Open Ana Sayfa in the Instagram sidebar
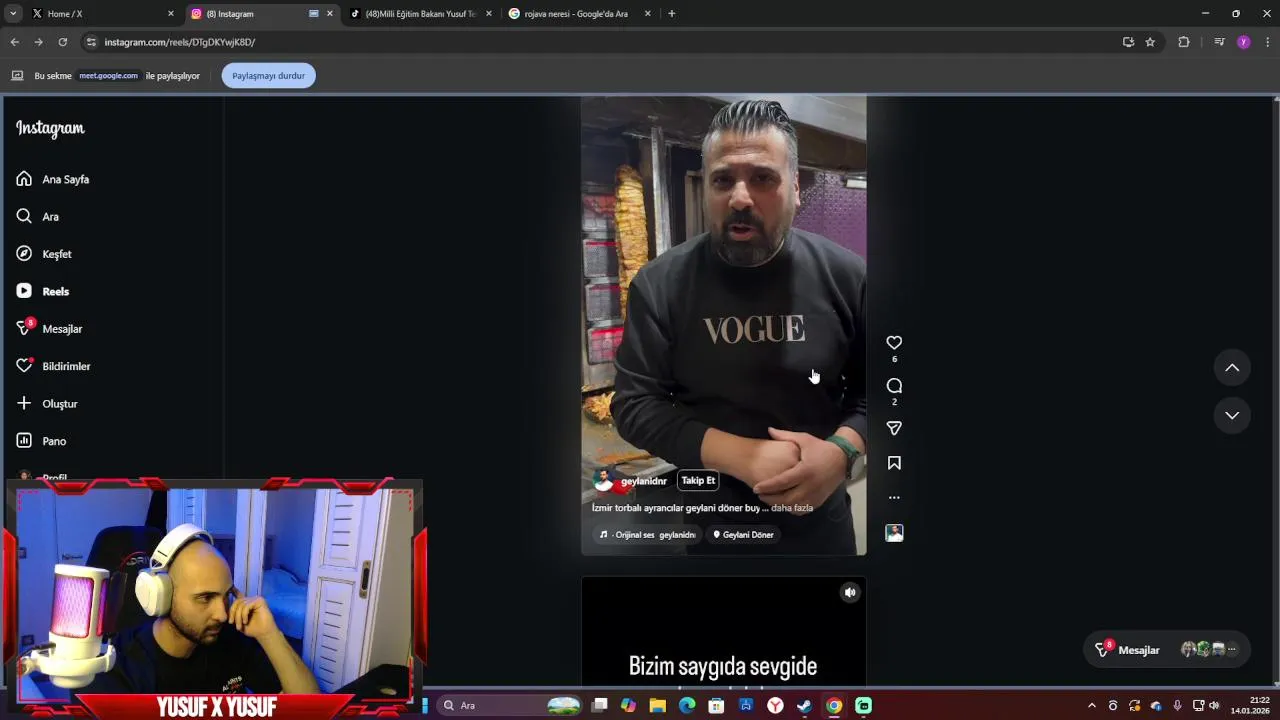This screenshot has width=1280, height=720. tap(53, 179)
